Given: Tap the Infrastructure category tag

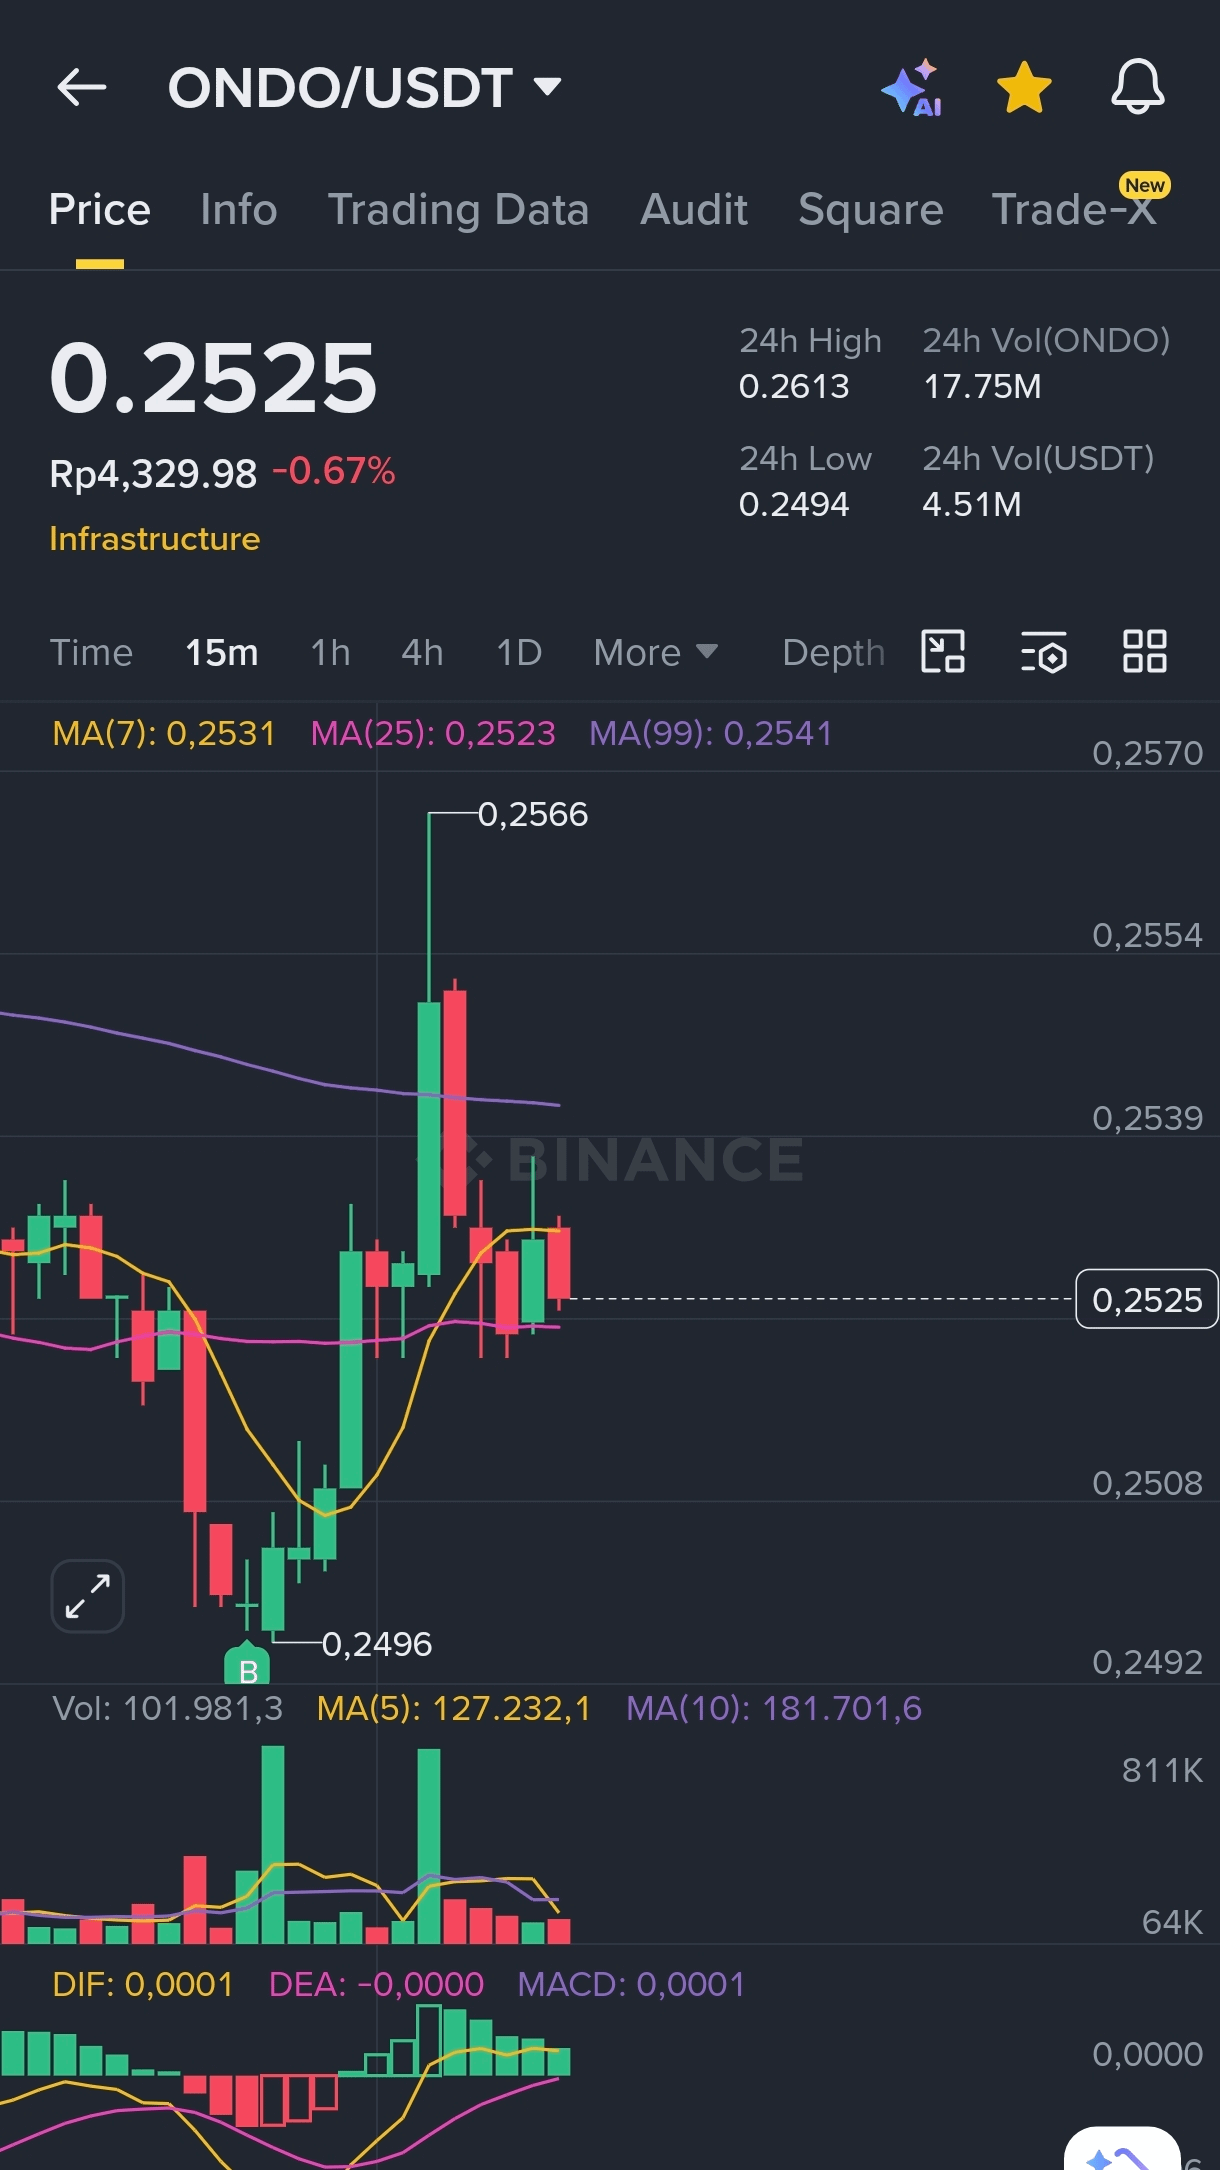Looking at the screenshot, I should (x=155, y=539).
